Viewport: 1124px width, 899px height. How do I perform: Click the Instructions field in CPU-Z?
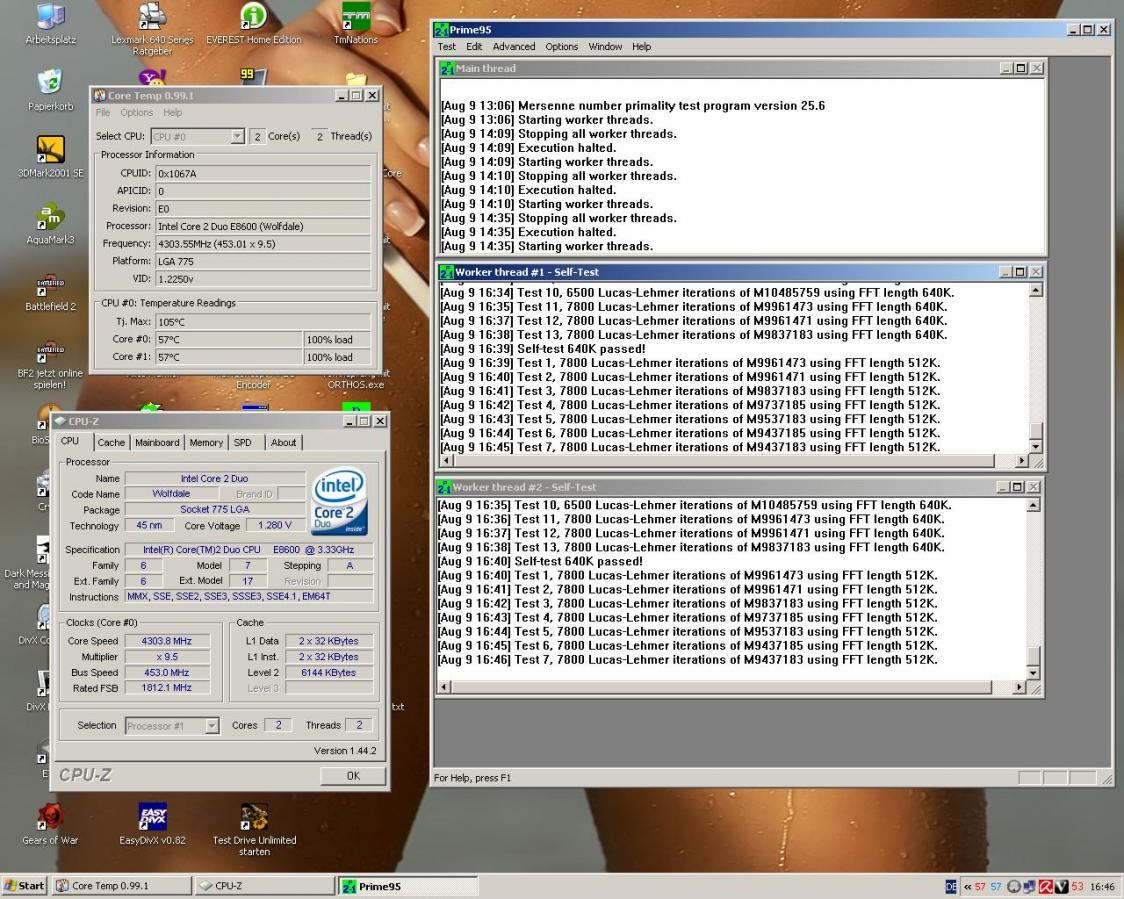click(249, 596)
